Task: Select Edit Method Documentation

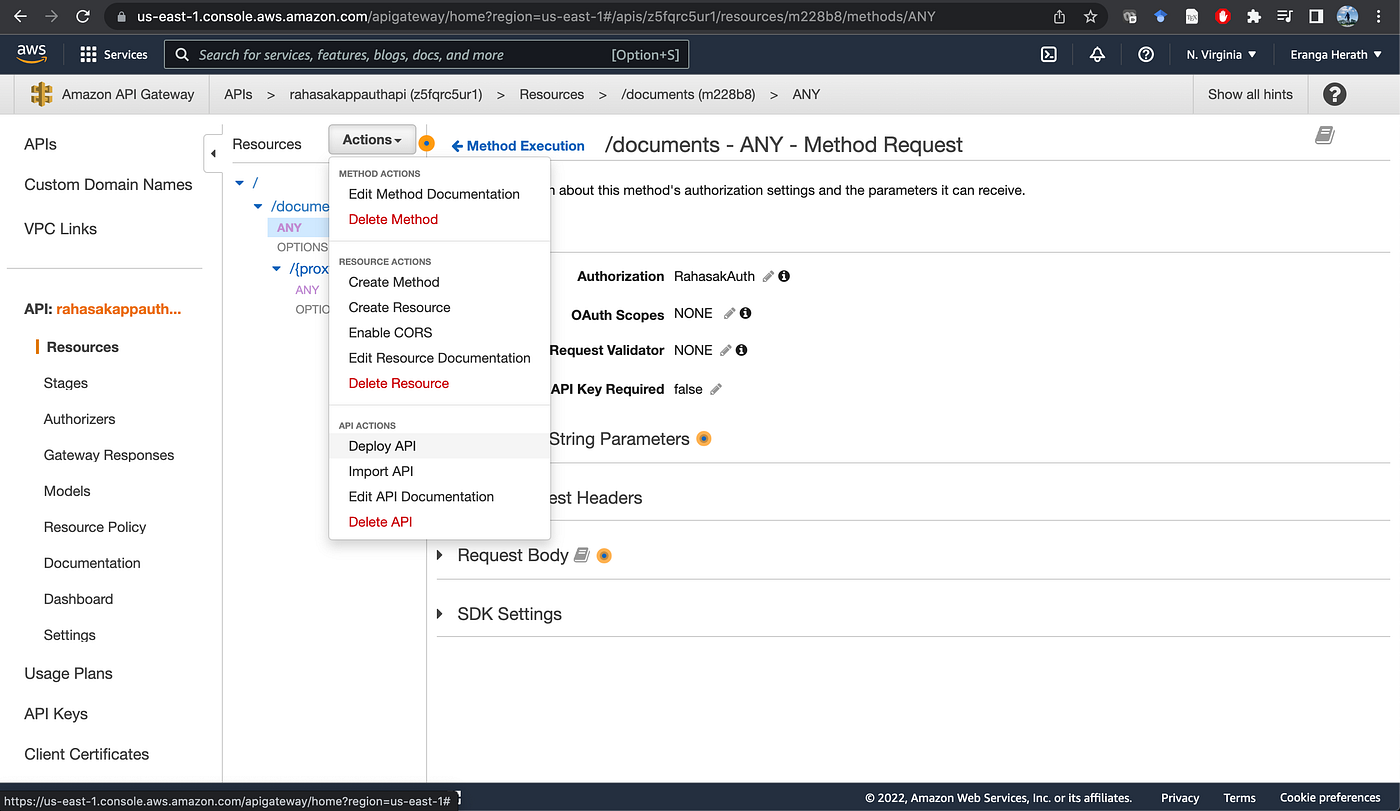Action: (434, 194)
